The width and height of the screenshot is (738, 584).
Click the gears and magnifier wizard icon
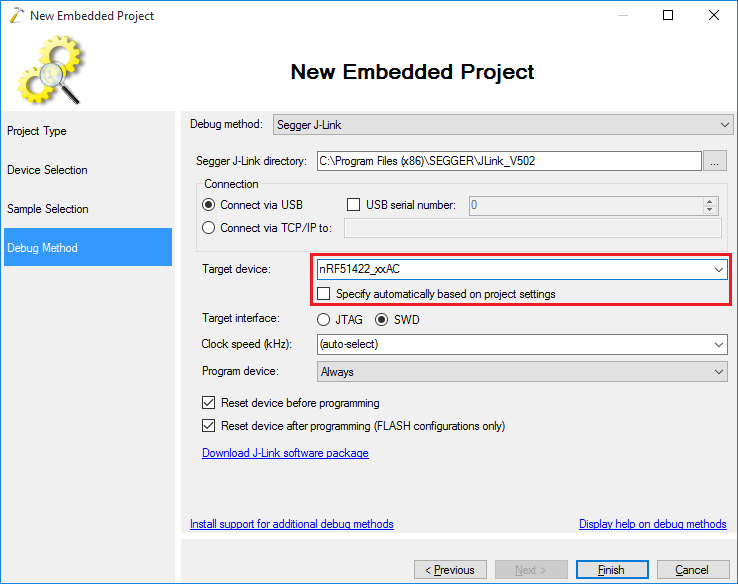[x=51, y=70]
